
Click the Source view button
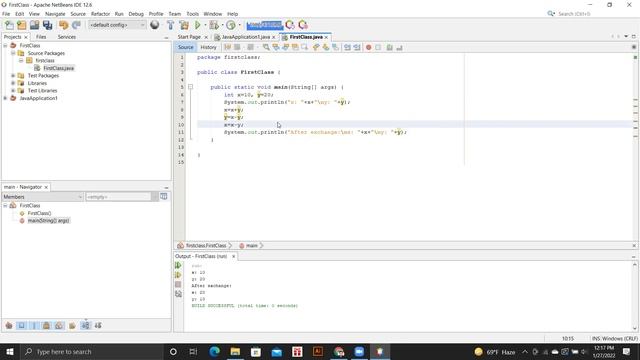coord(185,47)
